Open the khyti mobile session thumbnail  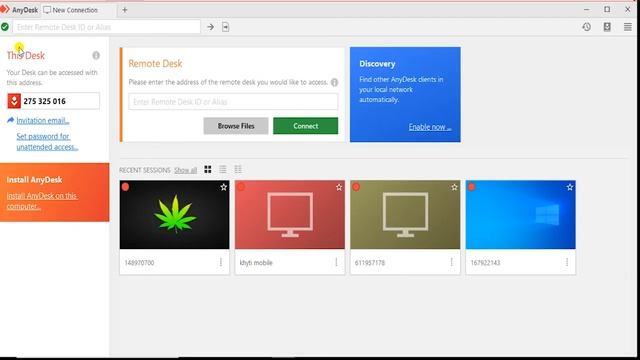pos(290,215)
